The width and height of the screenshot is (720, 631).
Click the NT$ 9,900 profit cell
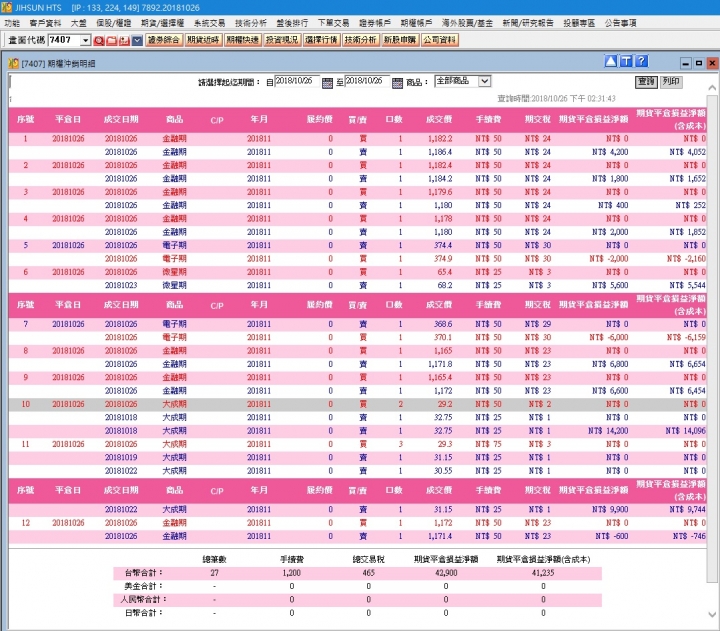pyautogui.click(x=610, y=509)
